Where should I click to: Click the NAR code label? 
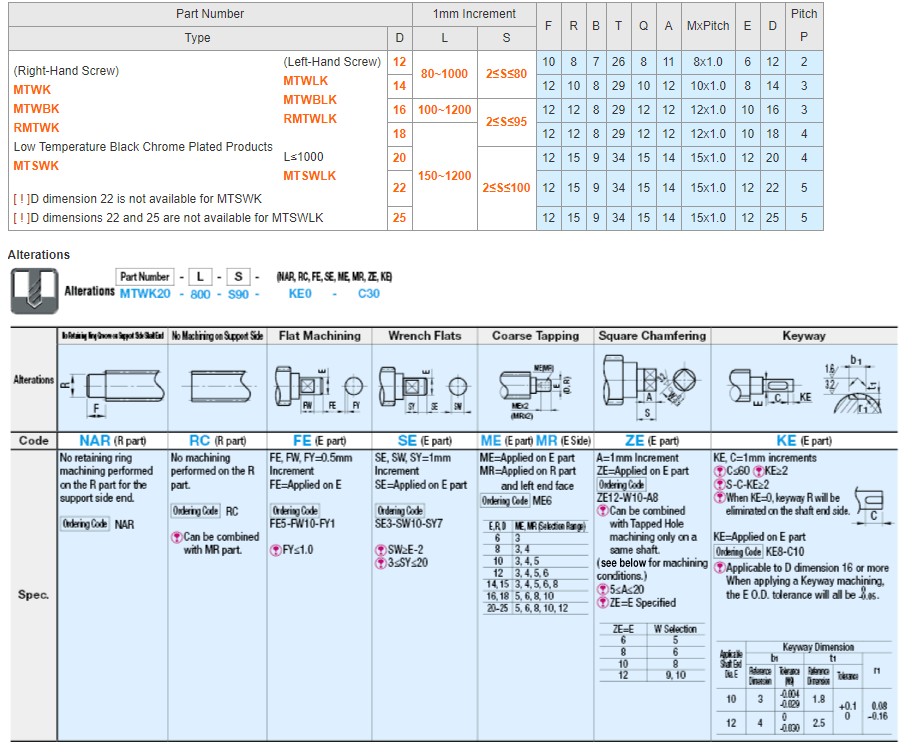[95, 441]
